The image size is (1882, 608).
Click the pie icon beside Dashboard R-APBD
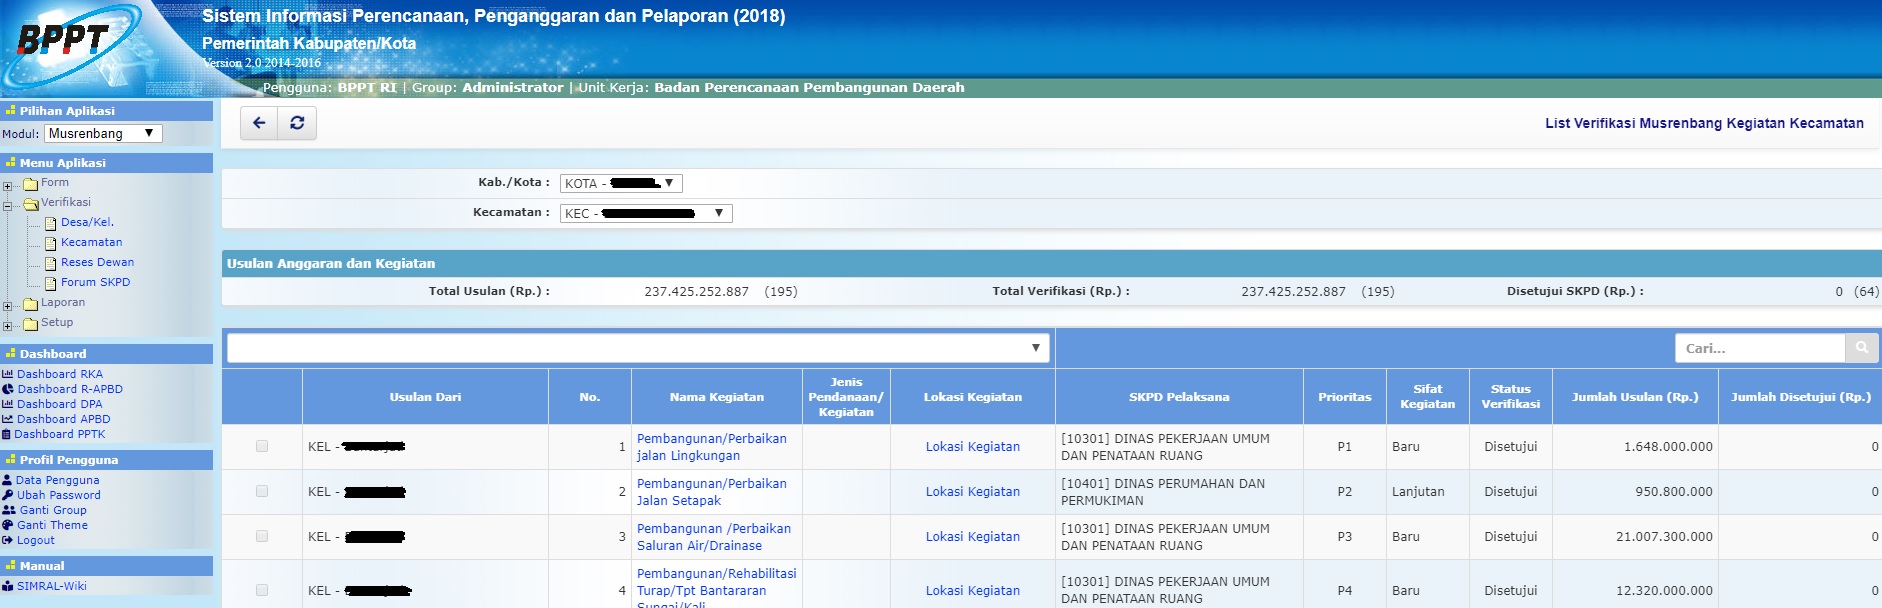[x=8, y=389]
